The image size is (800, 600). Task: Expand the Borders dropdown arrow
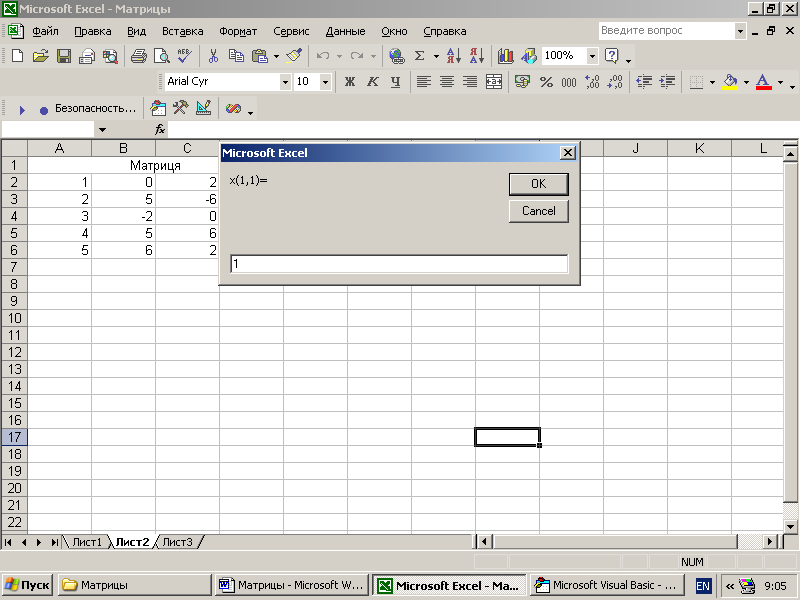[712, 82]
